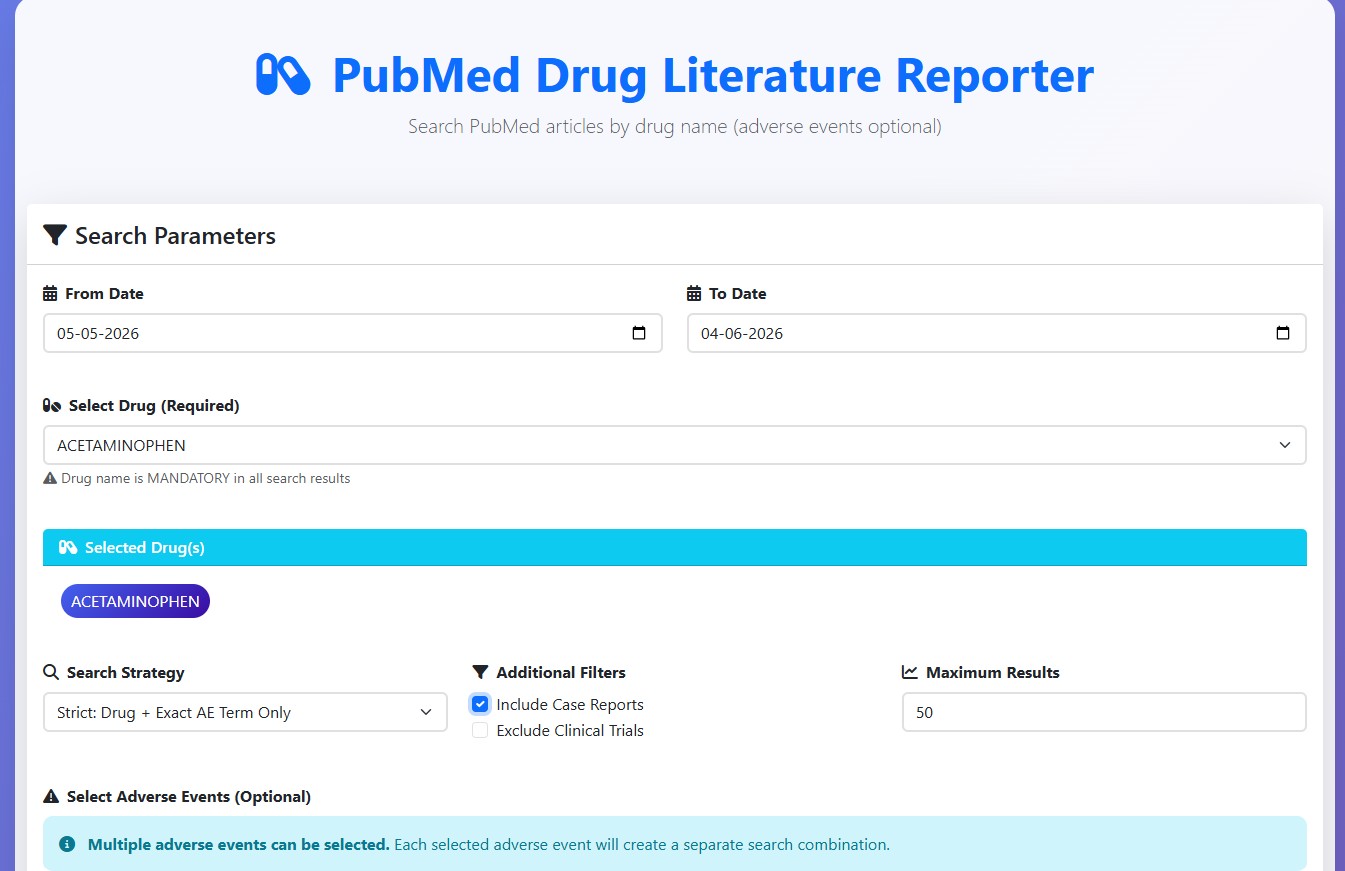Click the 'Drug name is MANDATORY' note text
The width and height of the screenshot is (1345, 871).
tap(206, 478)
